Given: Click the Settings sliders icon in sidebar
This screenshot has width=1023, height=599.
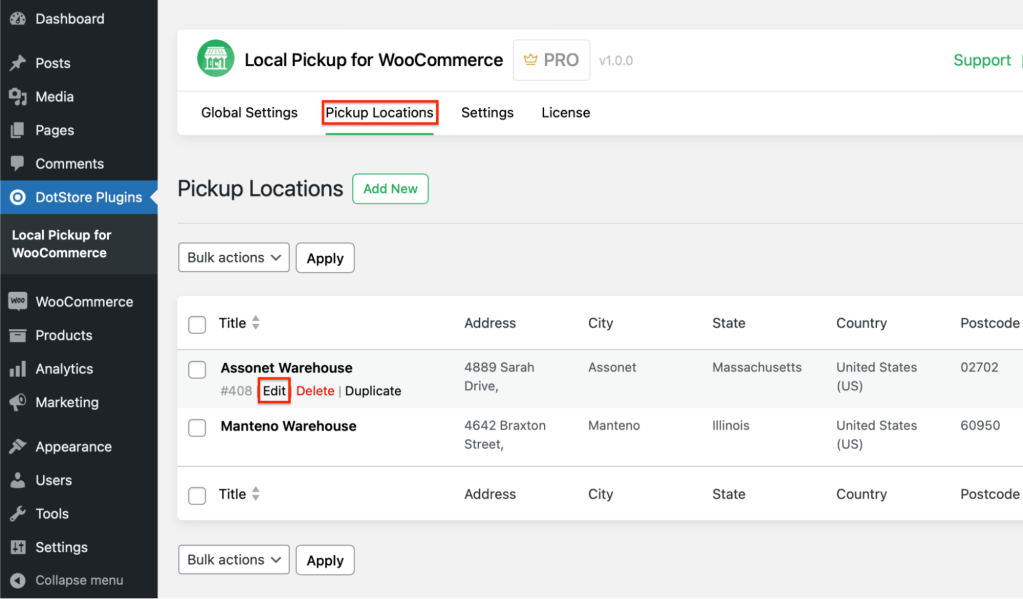Looking at the screenshot, I should pyautogui.click(x=18, y=547).
